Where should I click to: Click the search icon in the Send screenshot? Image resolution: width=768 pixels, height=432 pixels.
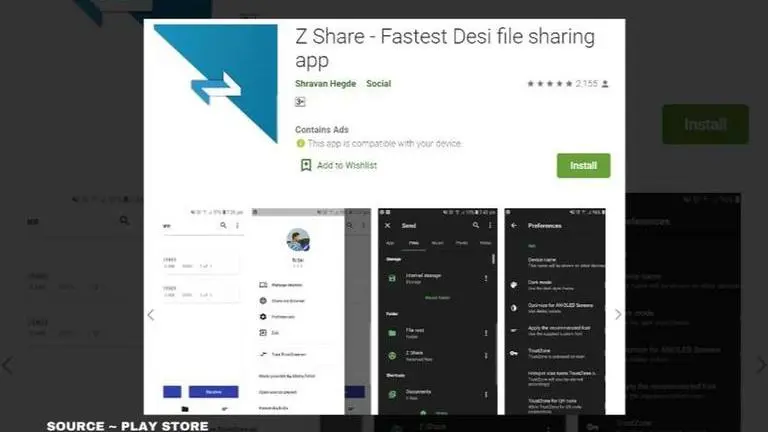(x=476, y=225)
